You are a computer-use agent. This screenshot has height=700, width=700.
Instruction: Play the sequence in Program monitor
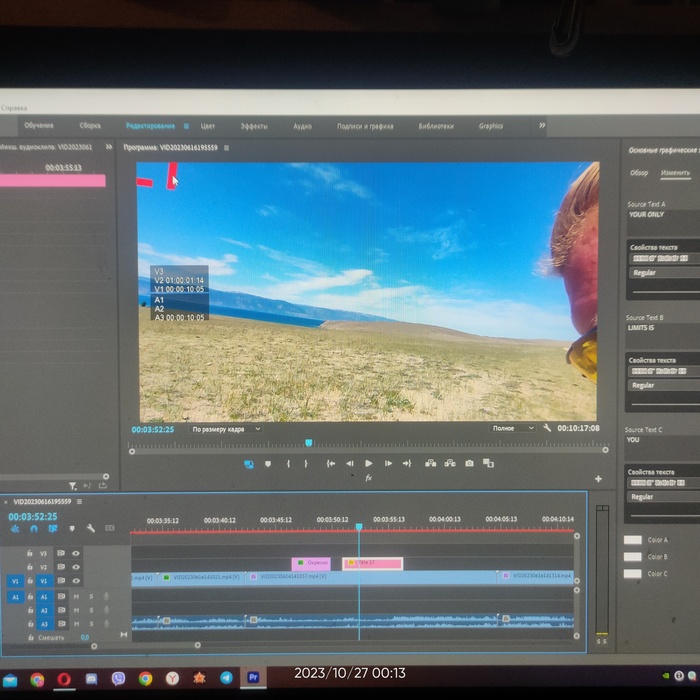pos(368,463)
